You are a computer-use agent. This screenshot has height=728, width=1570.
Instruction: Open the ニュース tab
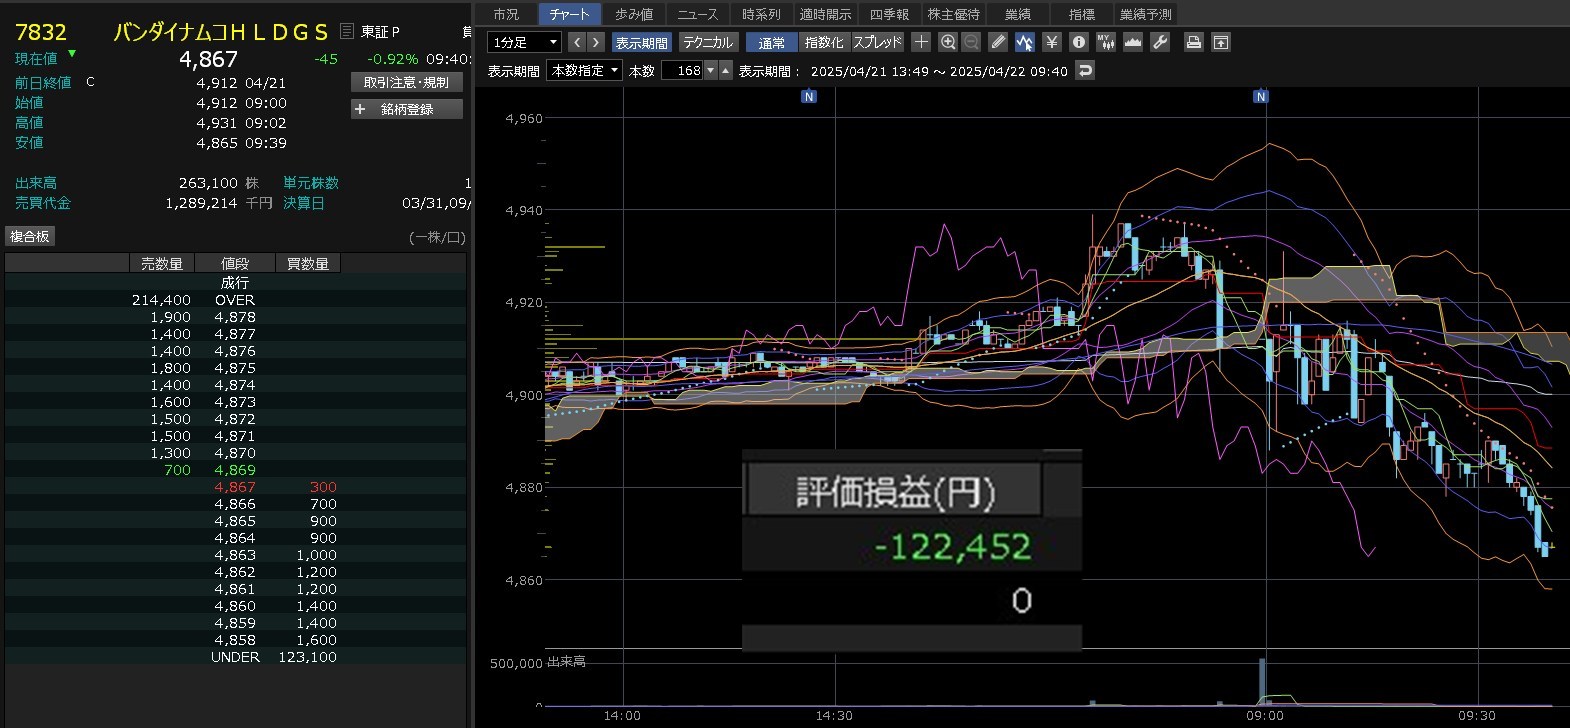[698, 14]
